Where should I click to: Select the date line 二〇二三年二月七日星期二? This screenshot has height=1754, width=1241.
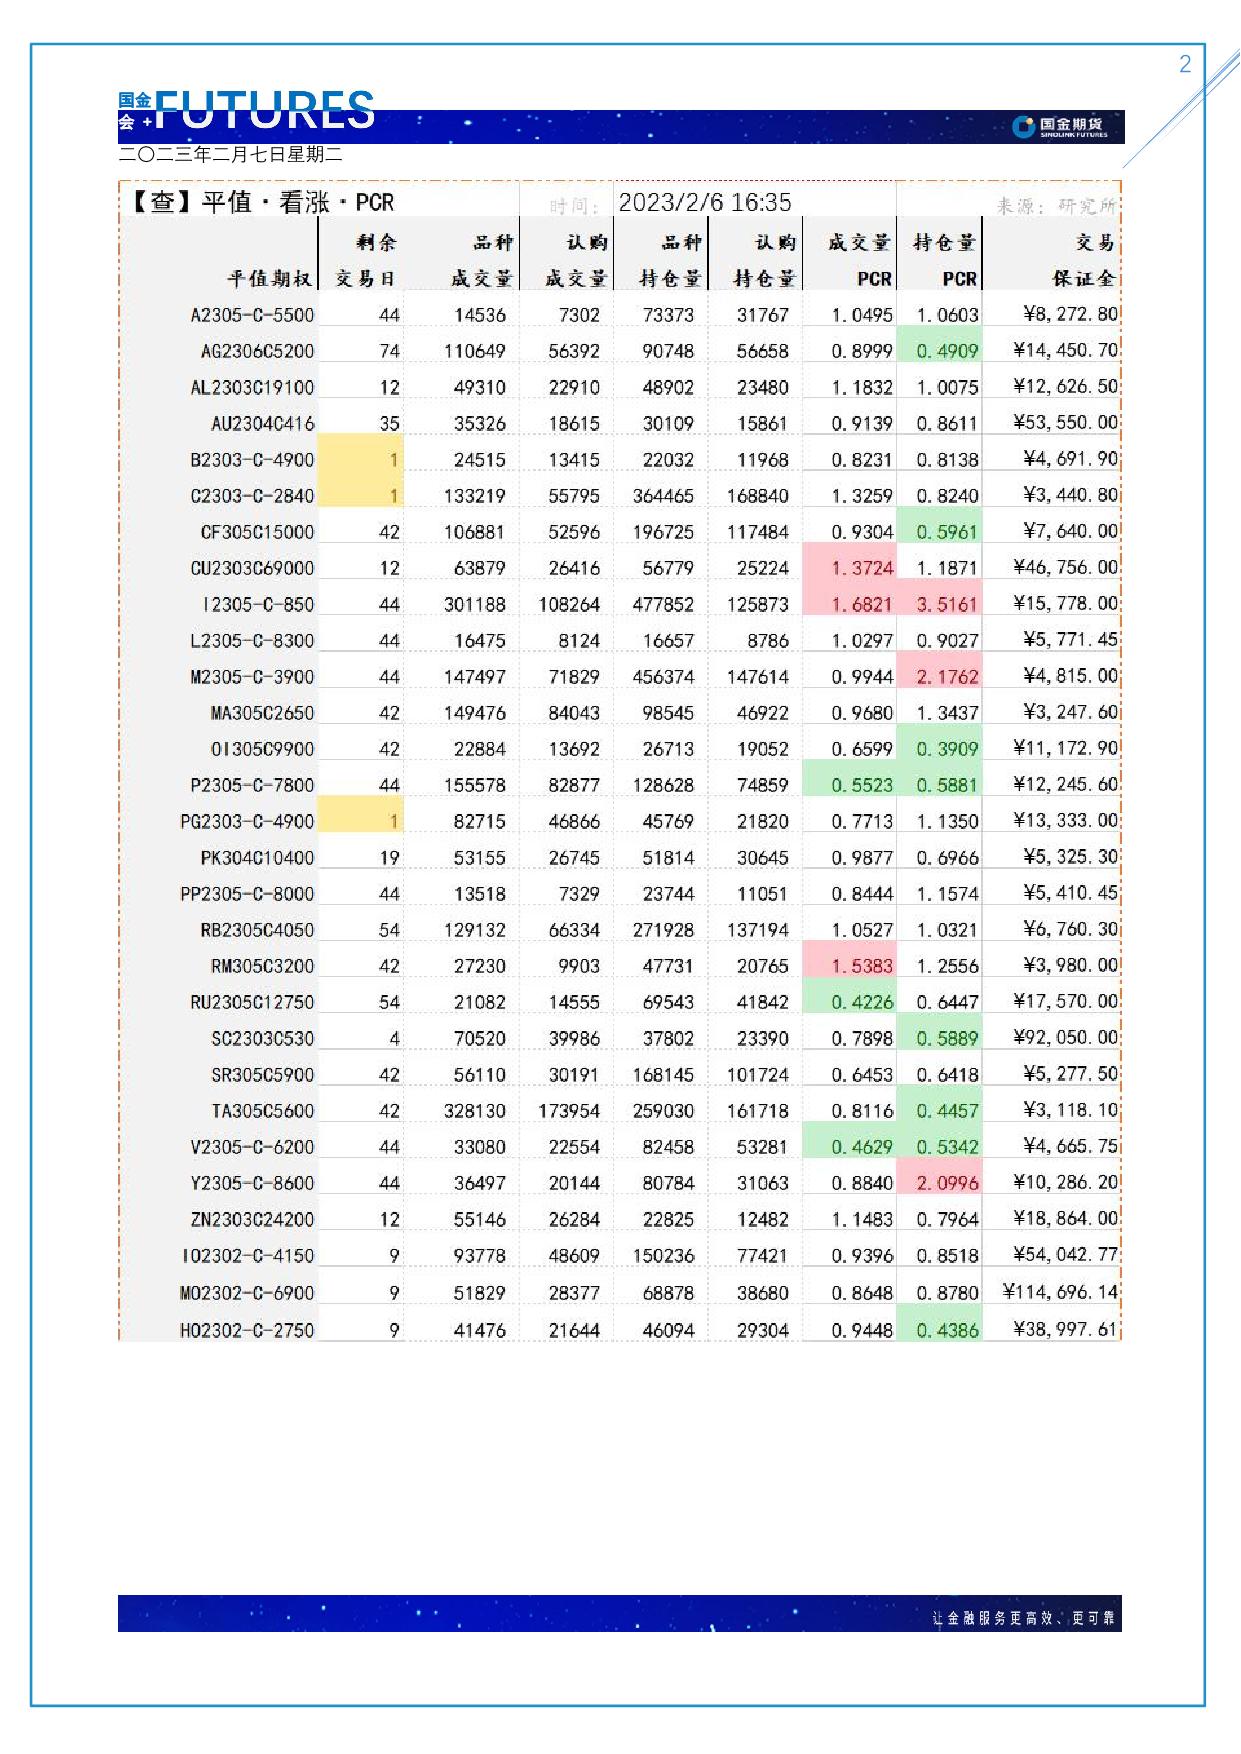[x=230, y=155]
